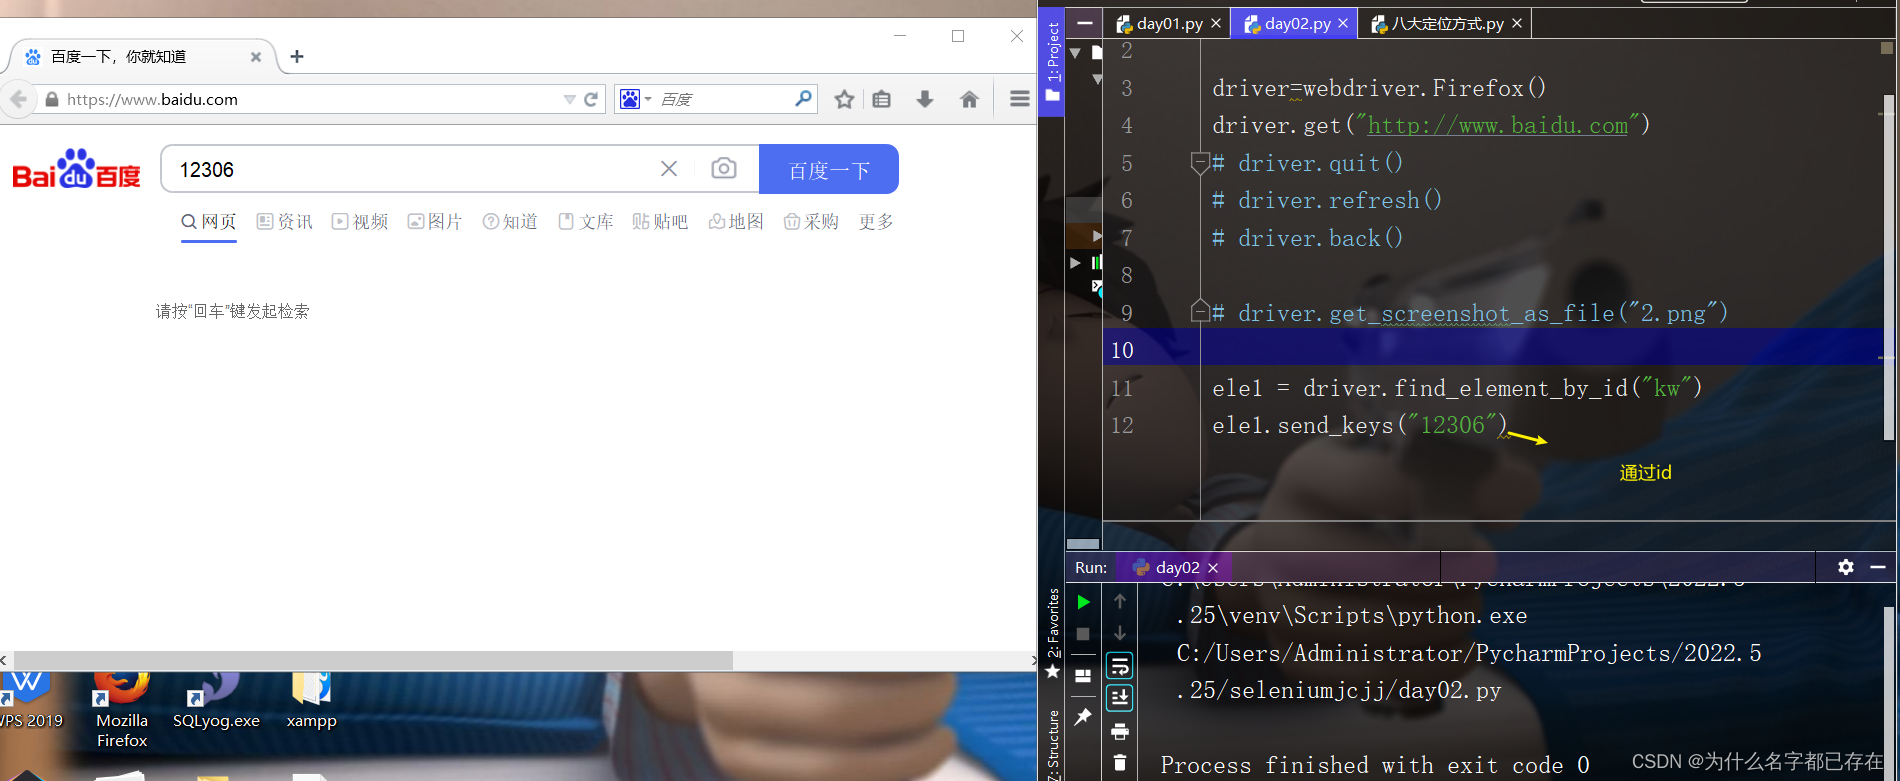Viewport: 1900px width, 781px height.
Task: Restore layout icon in Run panel
Action: coord(1083,676)
